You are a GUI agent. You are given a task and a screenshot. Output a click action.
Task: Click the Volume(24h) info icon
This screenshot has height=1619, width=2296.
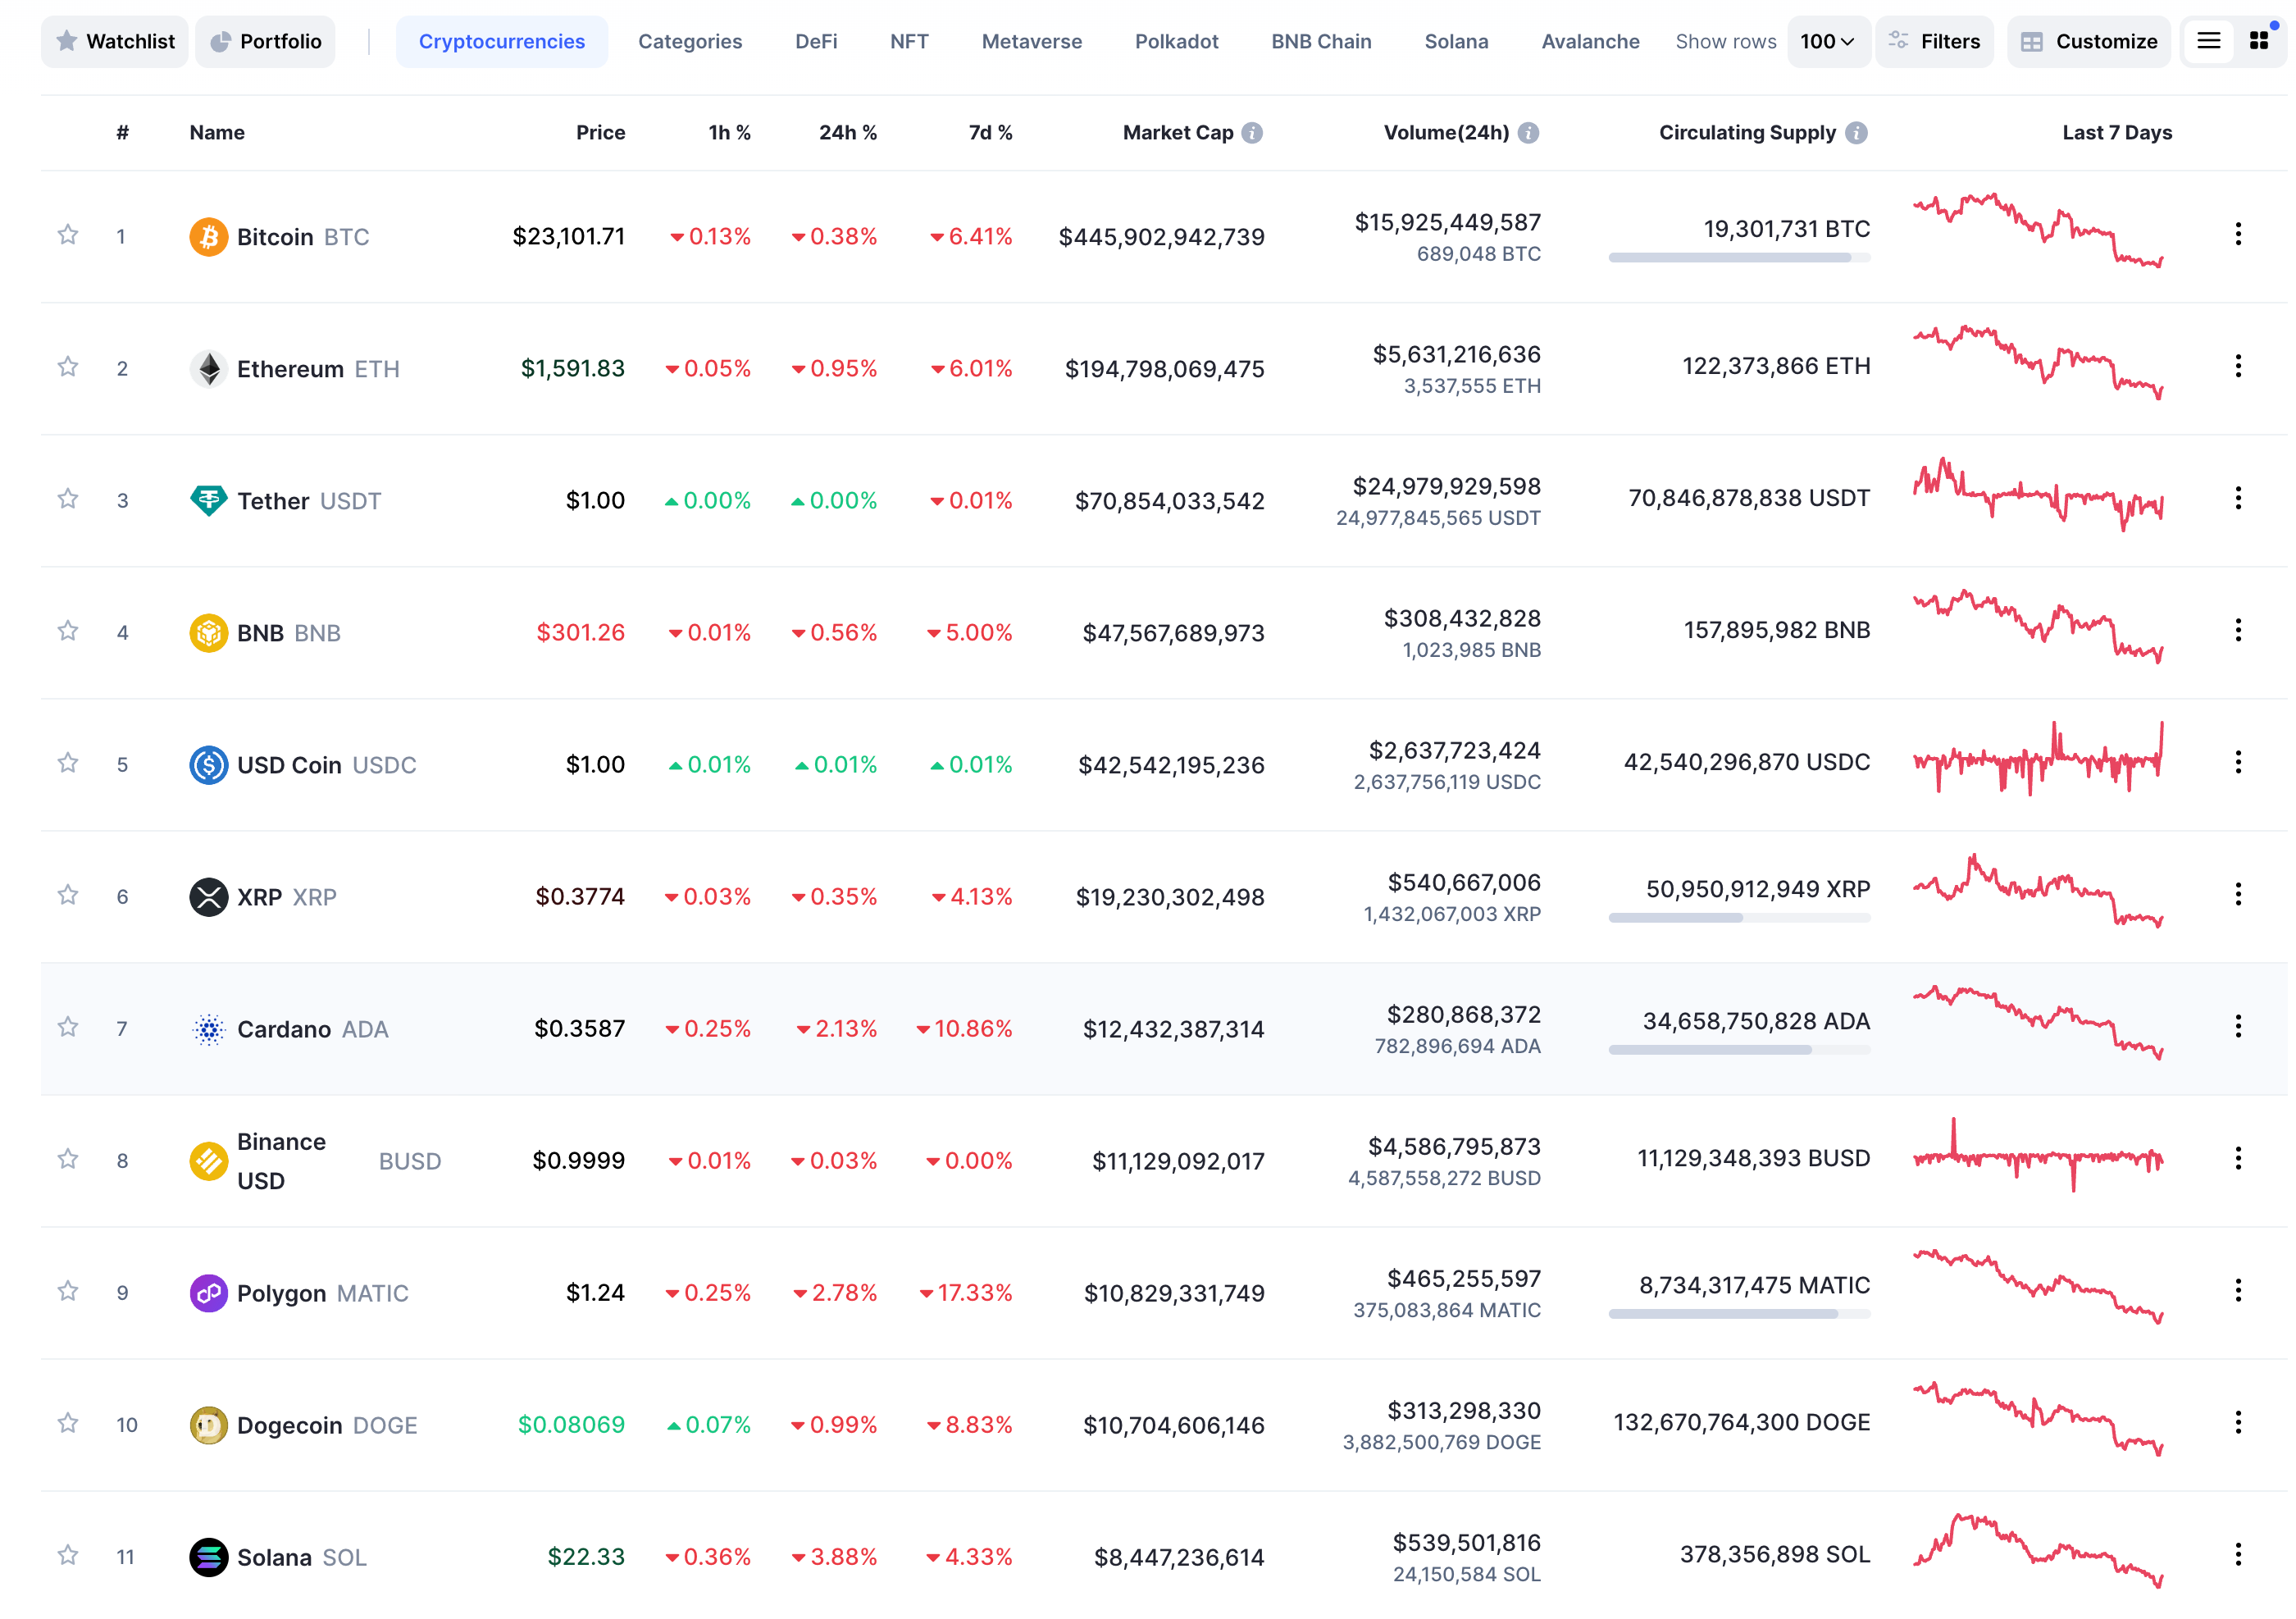click(x=1528, y=133)
